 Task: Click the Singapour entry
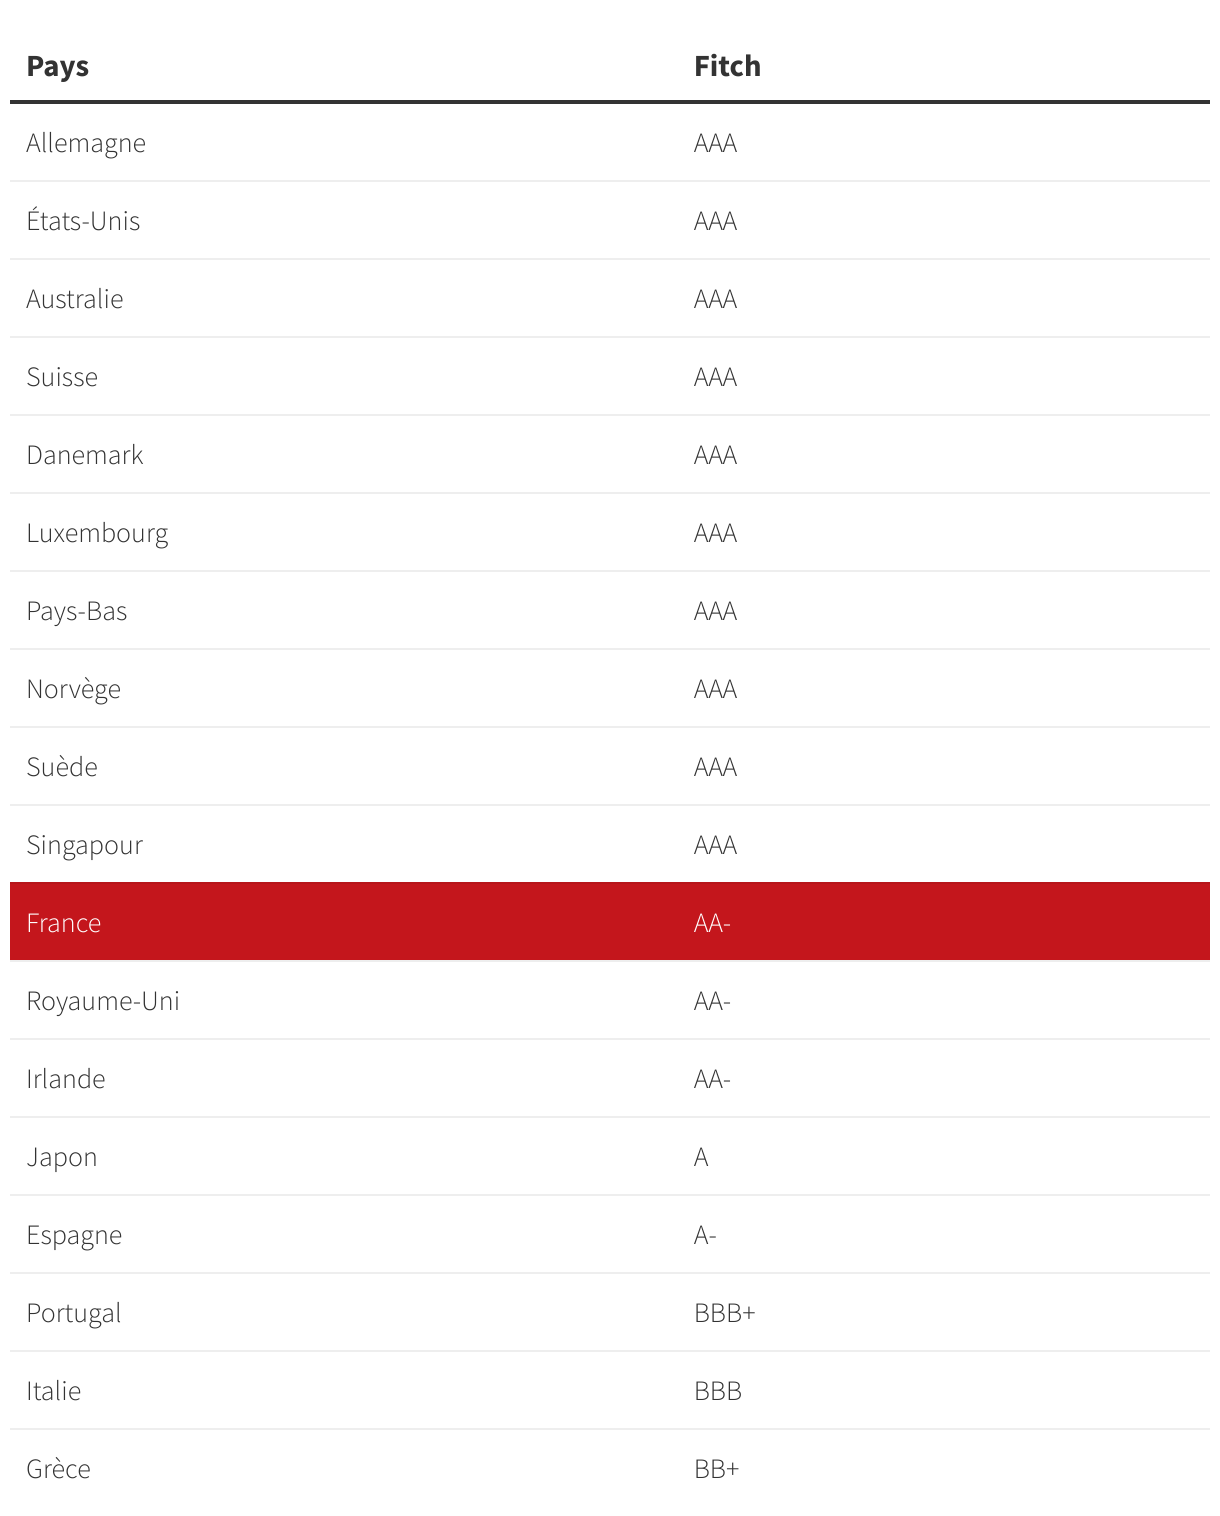click(85, 845)
